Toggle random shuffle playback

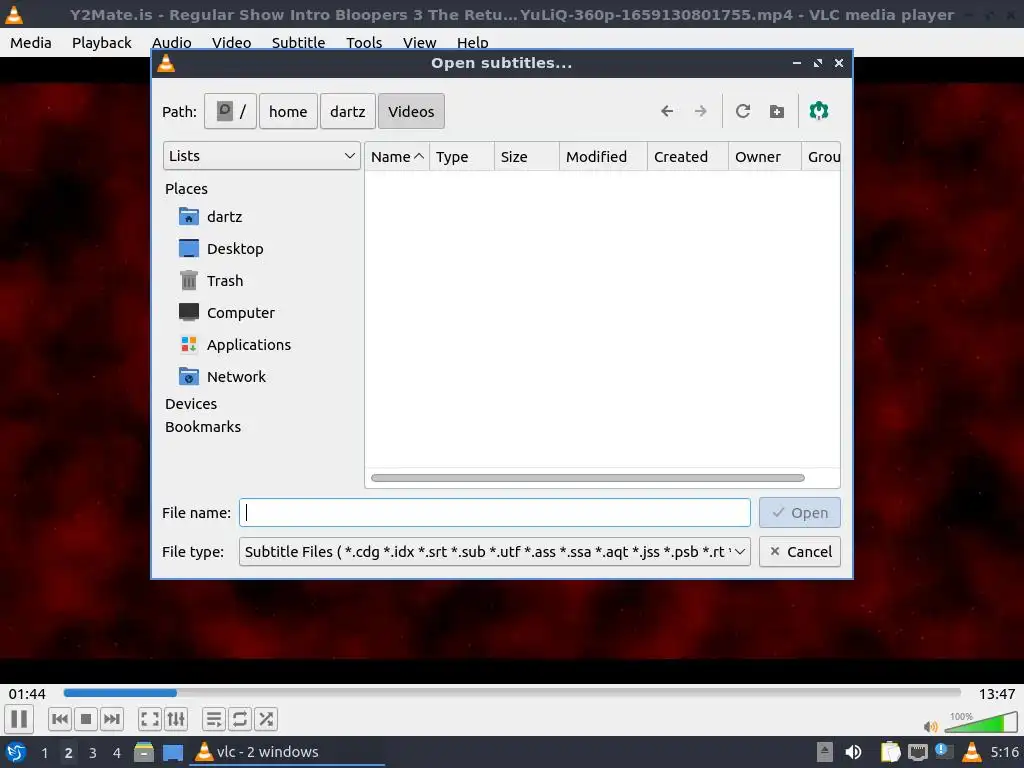point(266,719)
